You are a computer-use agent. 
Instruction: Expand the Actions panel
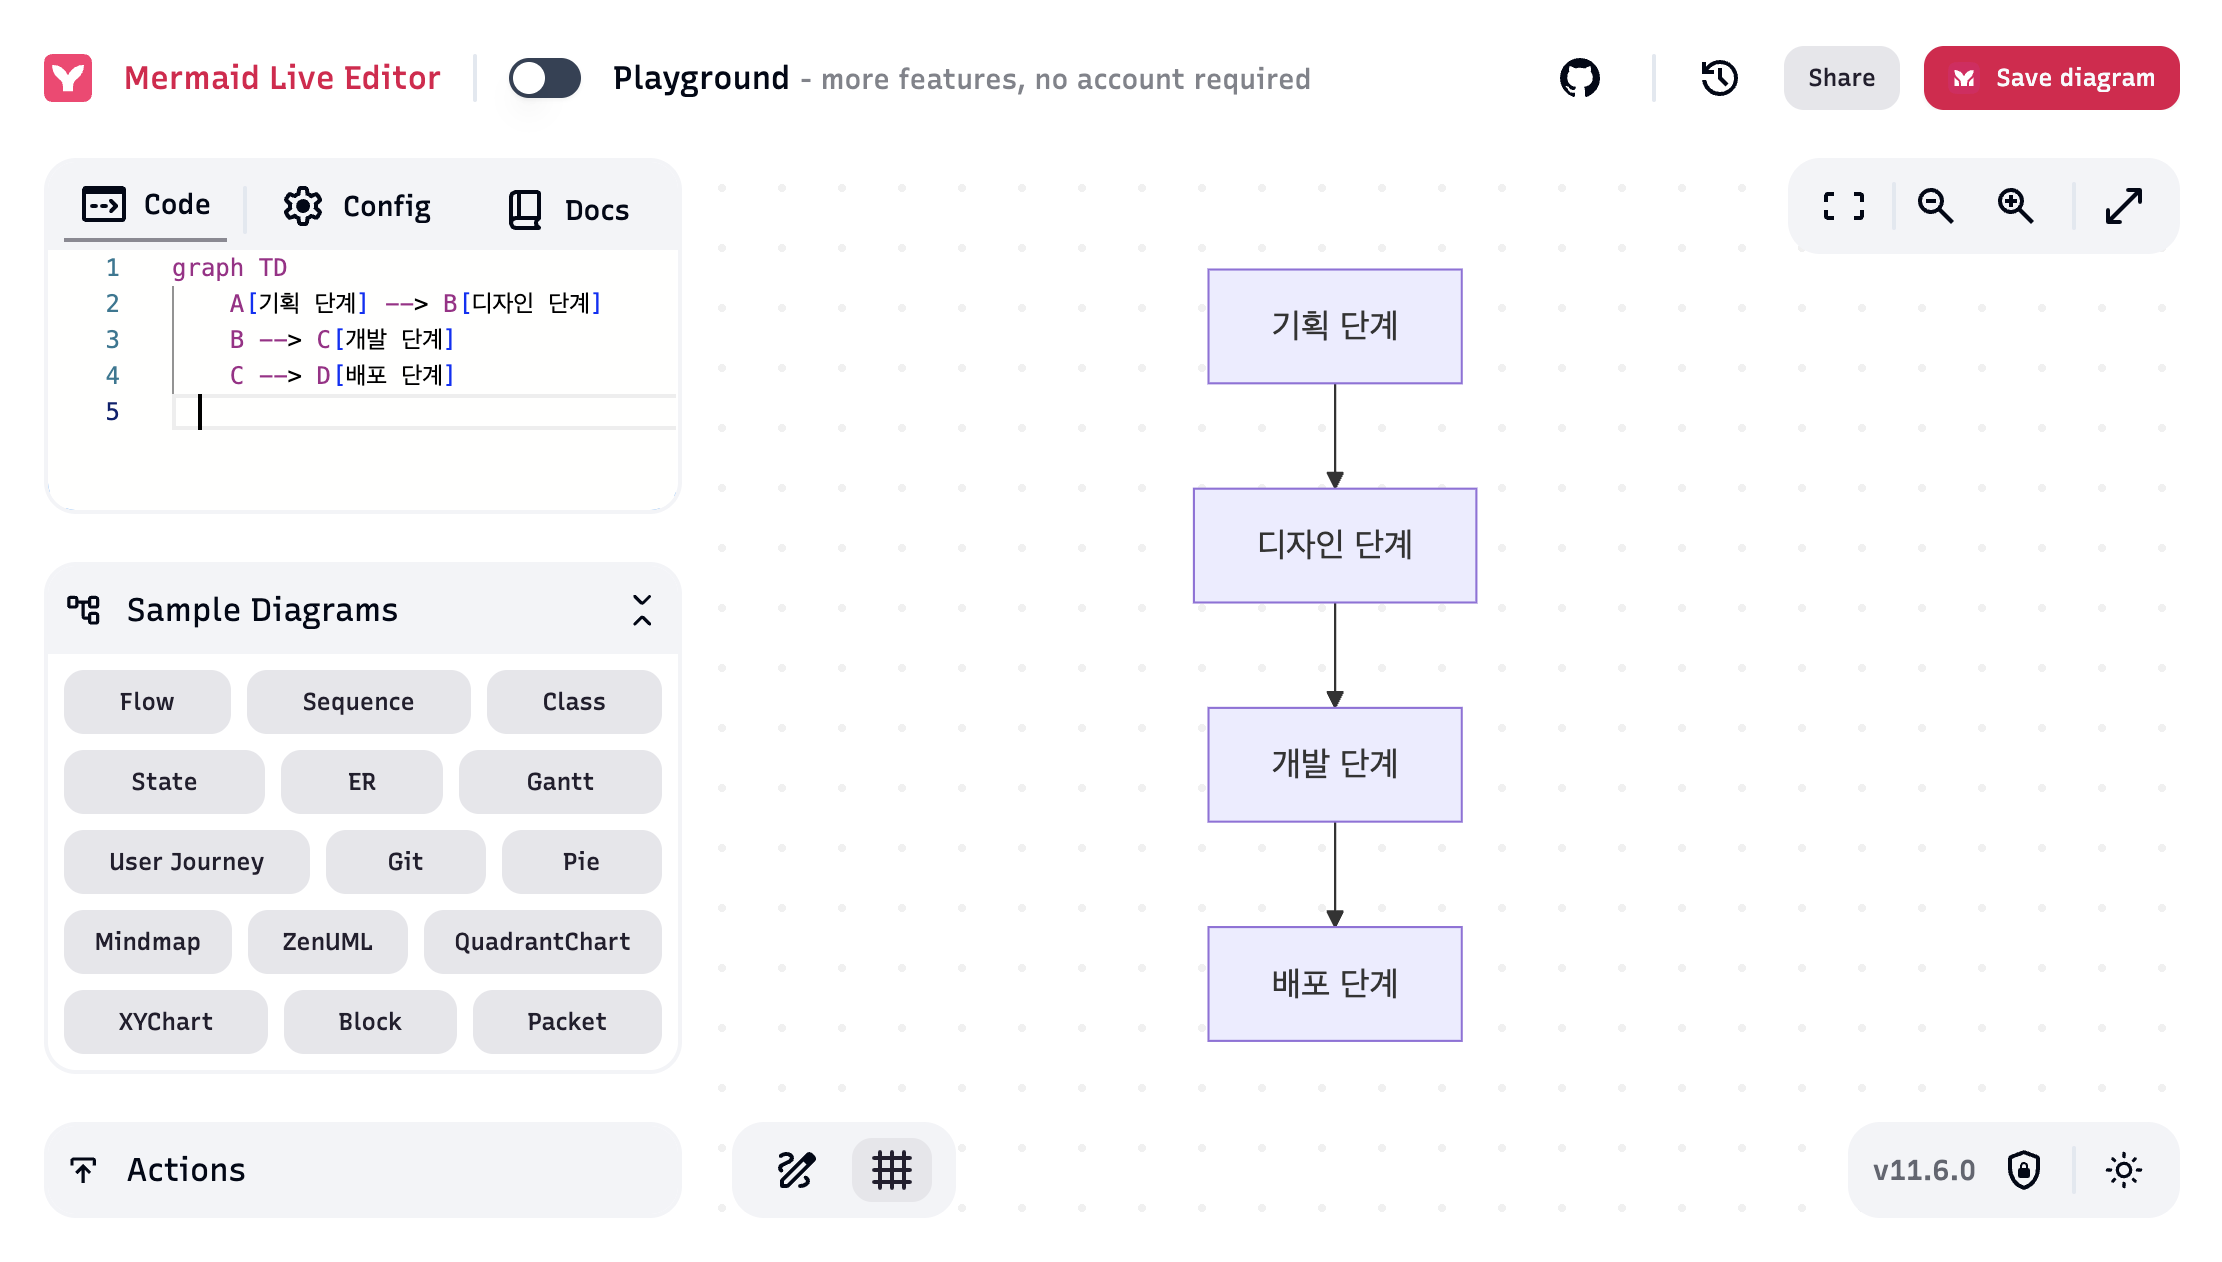click(363, 1170)
